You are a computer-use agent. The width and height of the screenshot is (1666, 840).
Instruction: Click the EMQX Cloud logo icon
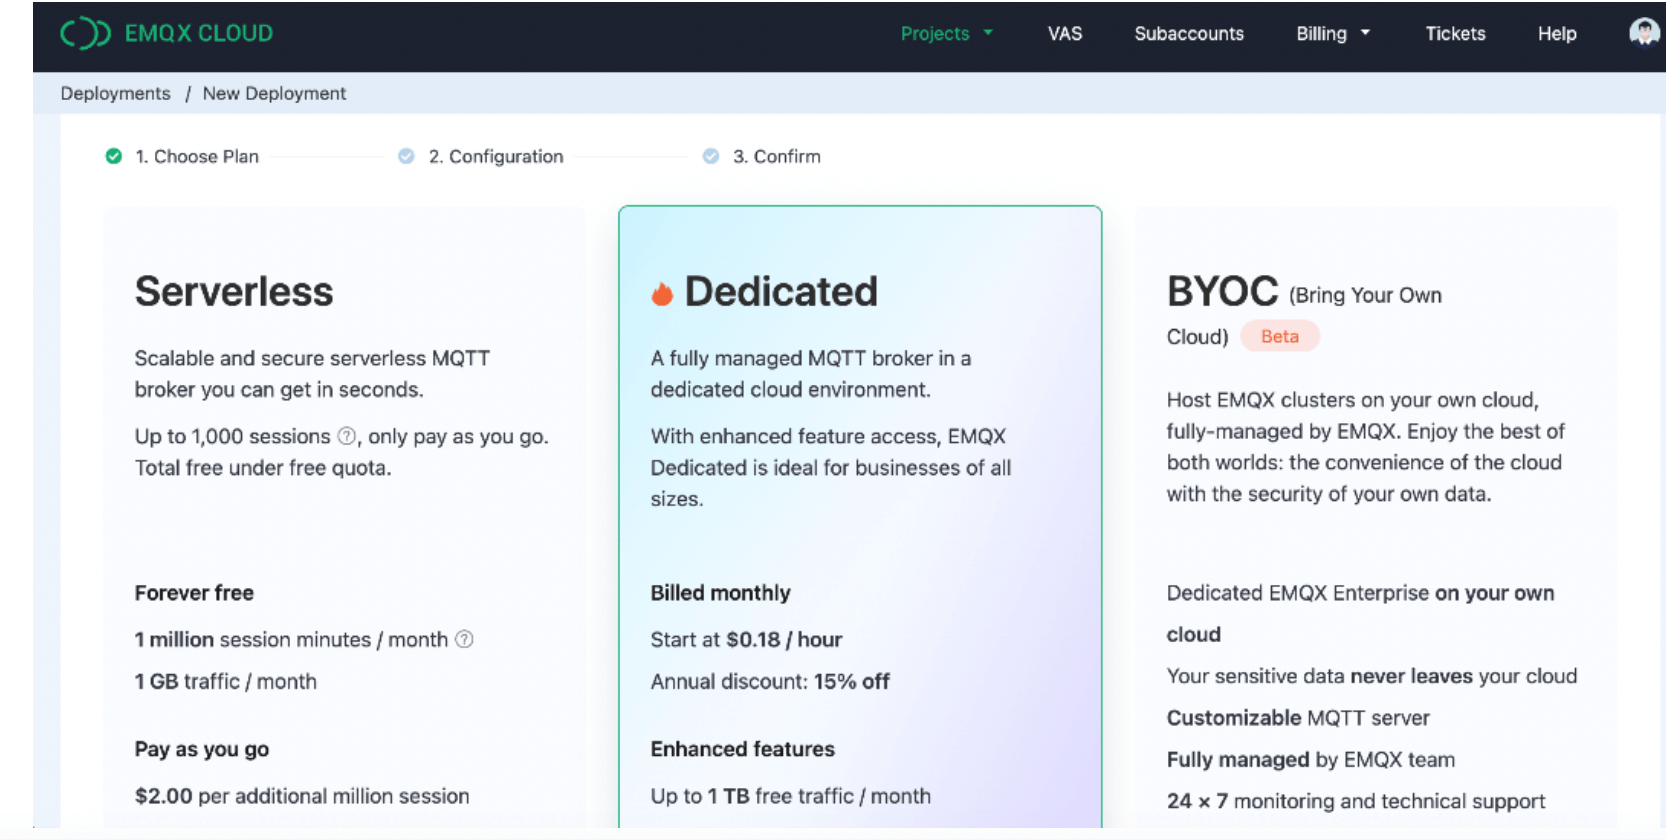[85, 33]
